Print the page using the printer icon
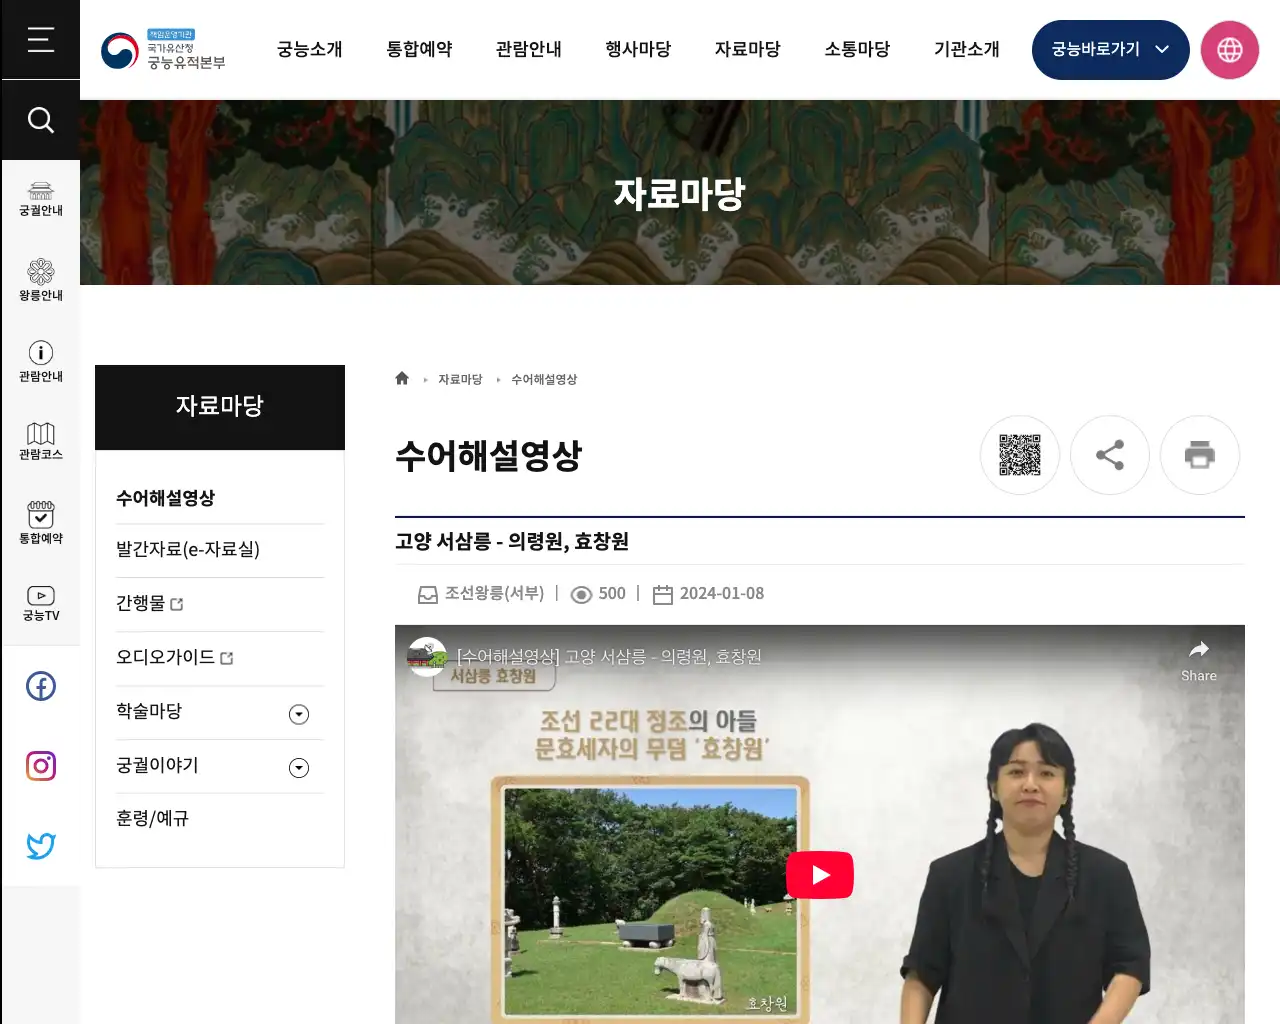The height and width of the screenshot is (1024, 1280). (1200, 455)
